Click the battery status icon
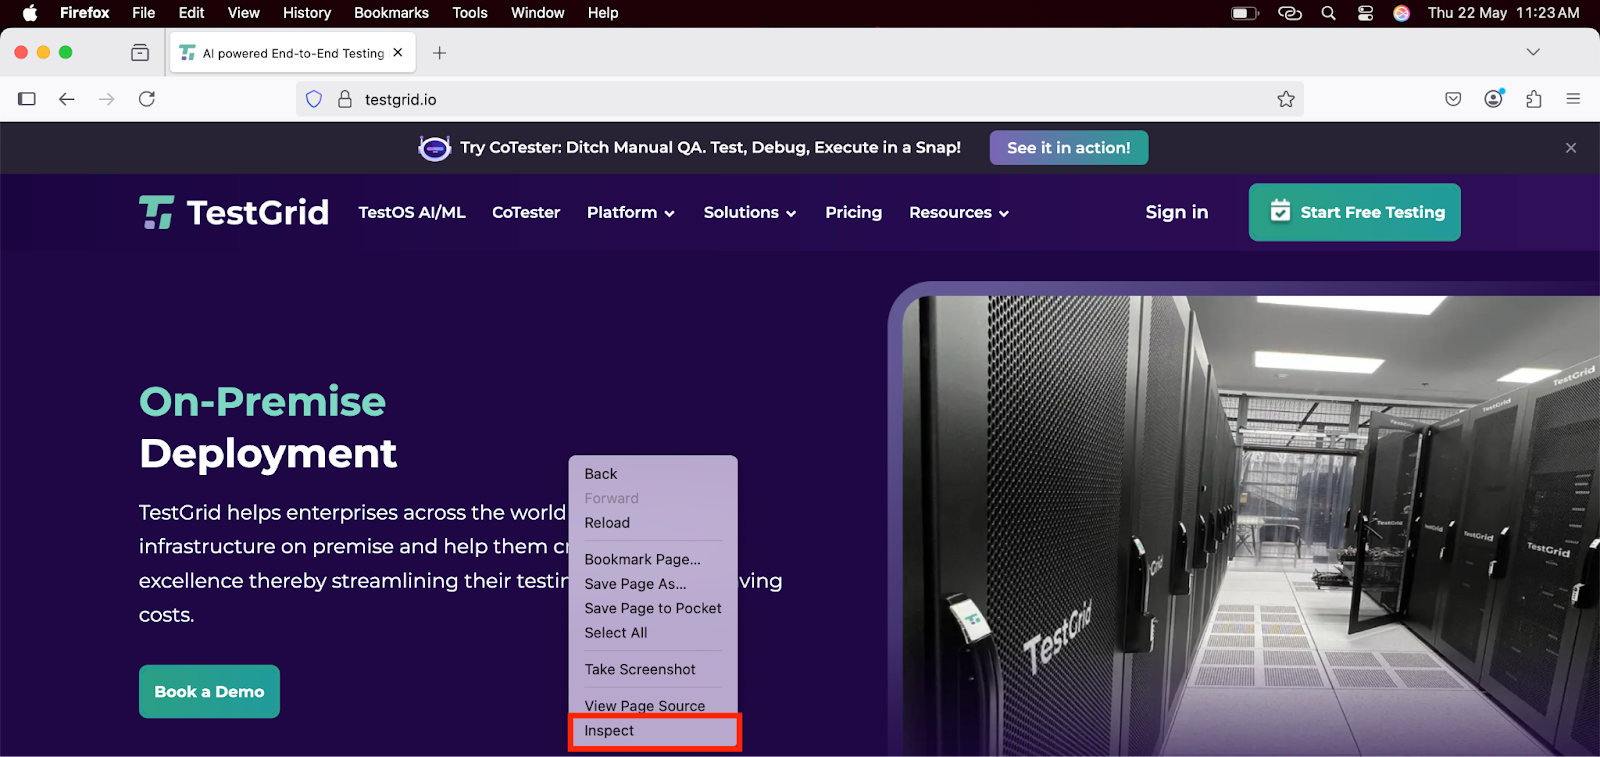 click(1245, 13)
